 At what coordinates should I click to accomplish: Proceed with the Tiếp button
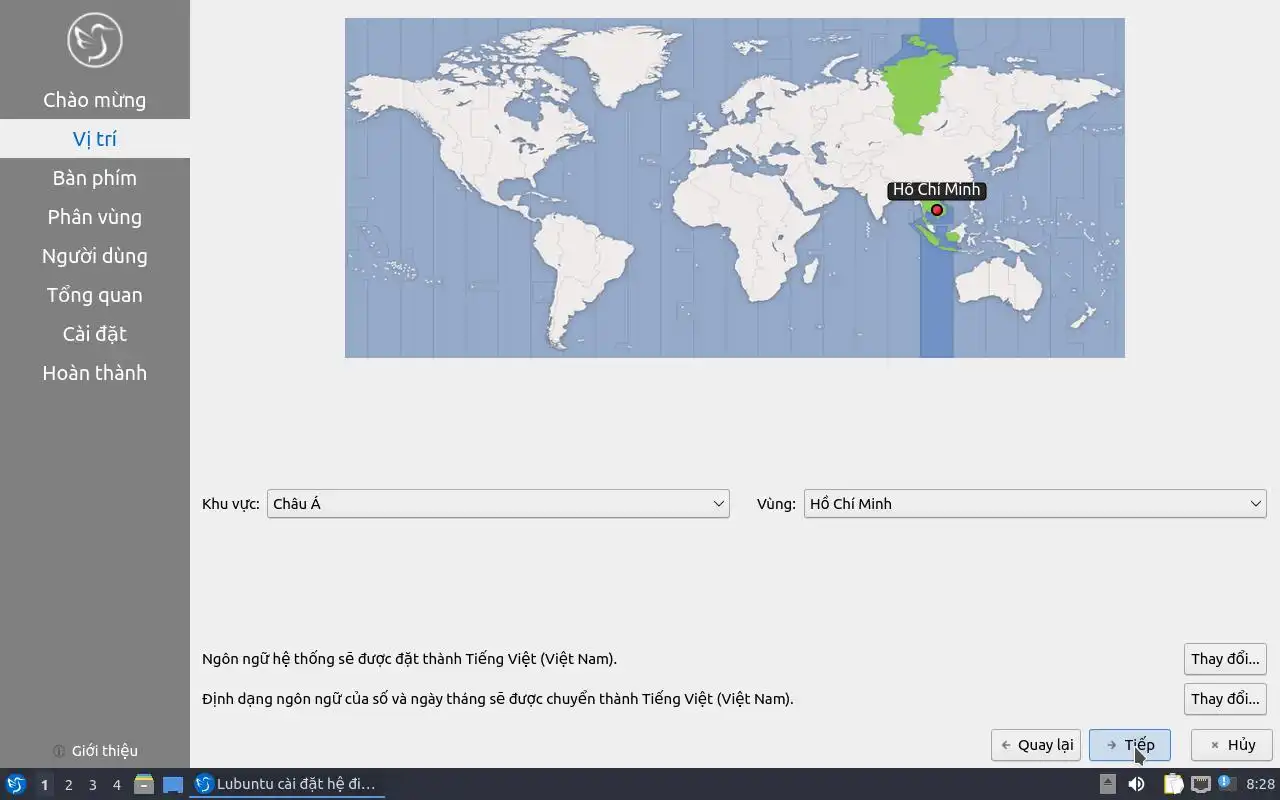click(x=1130, y=745)
